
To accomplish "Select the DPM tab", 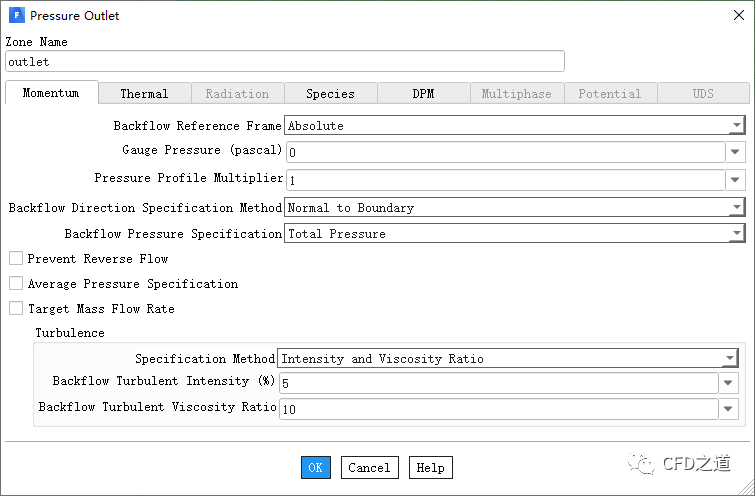I will [423, 93].
